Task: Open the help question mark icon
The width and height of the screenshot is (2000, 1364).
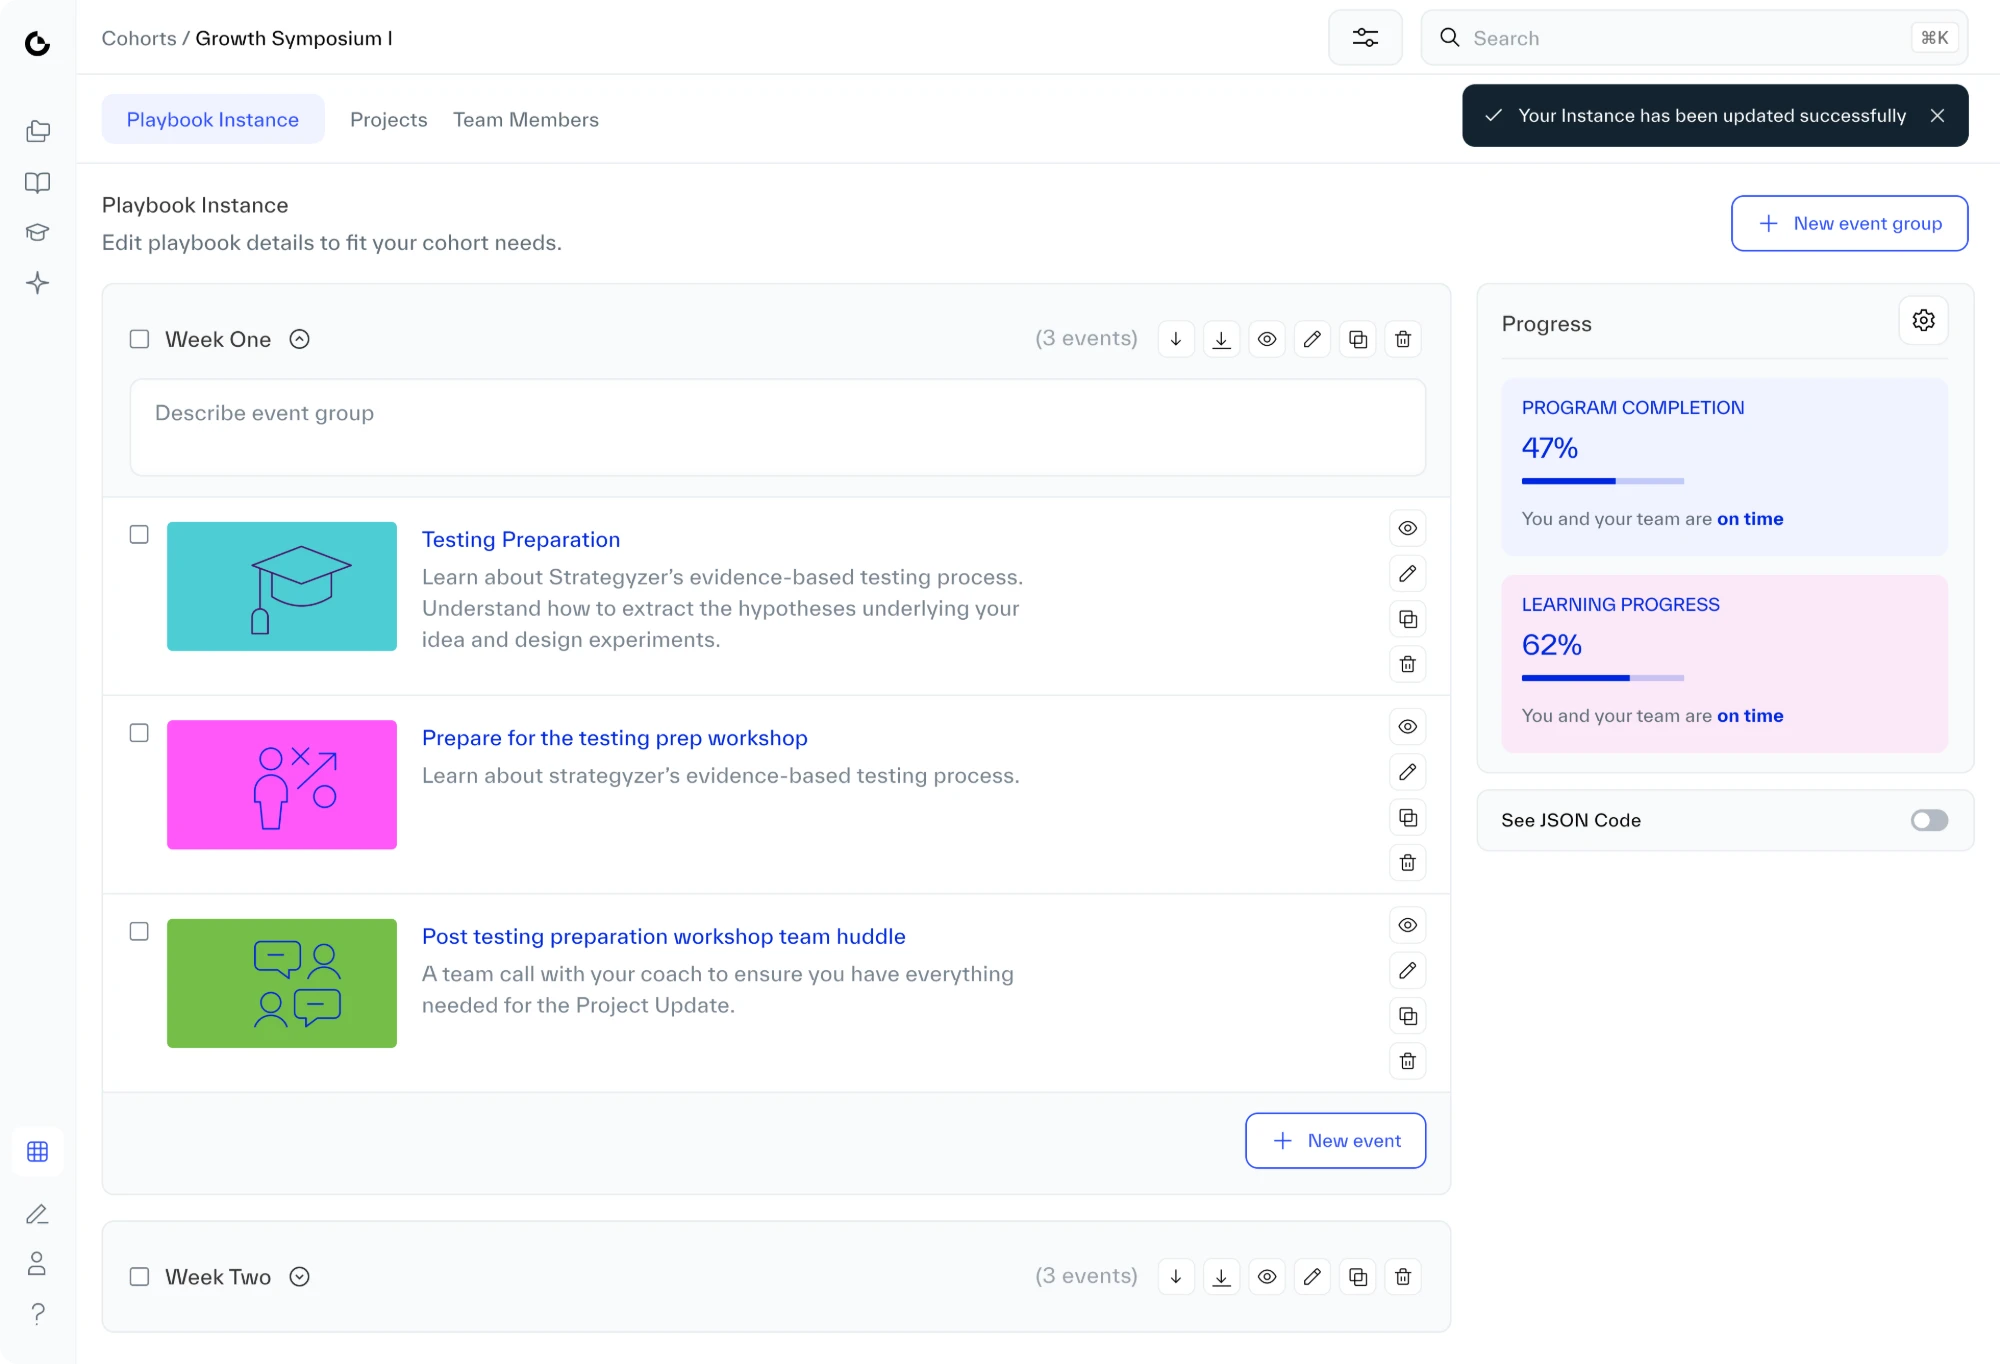Action: click(38, 1313)
